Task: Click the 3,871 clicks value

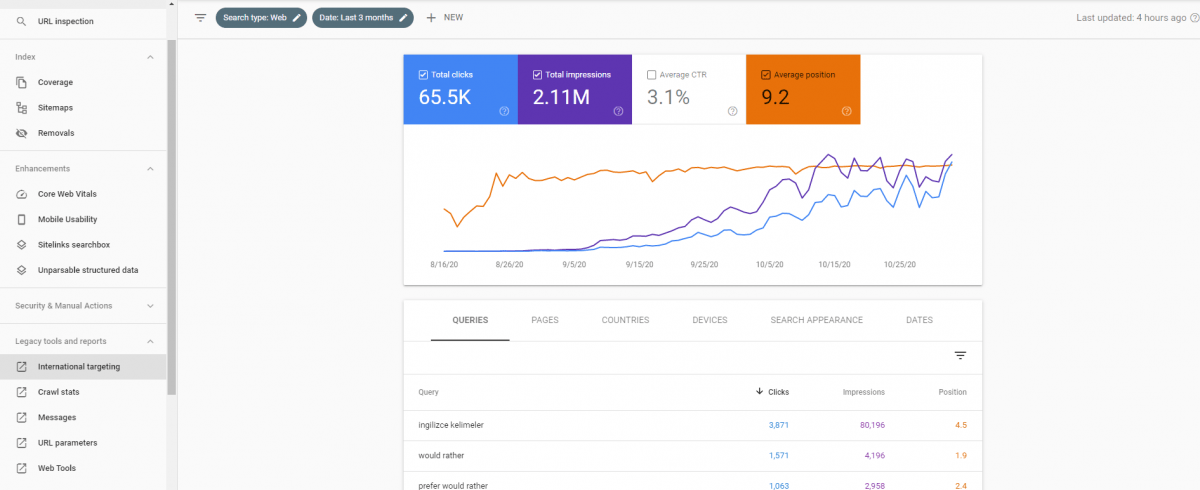Action: click(779, 425)
